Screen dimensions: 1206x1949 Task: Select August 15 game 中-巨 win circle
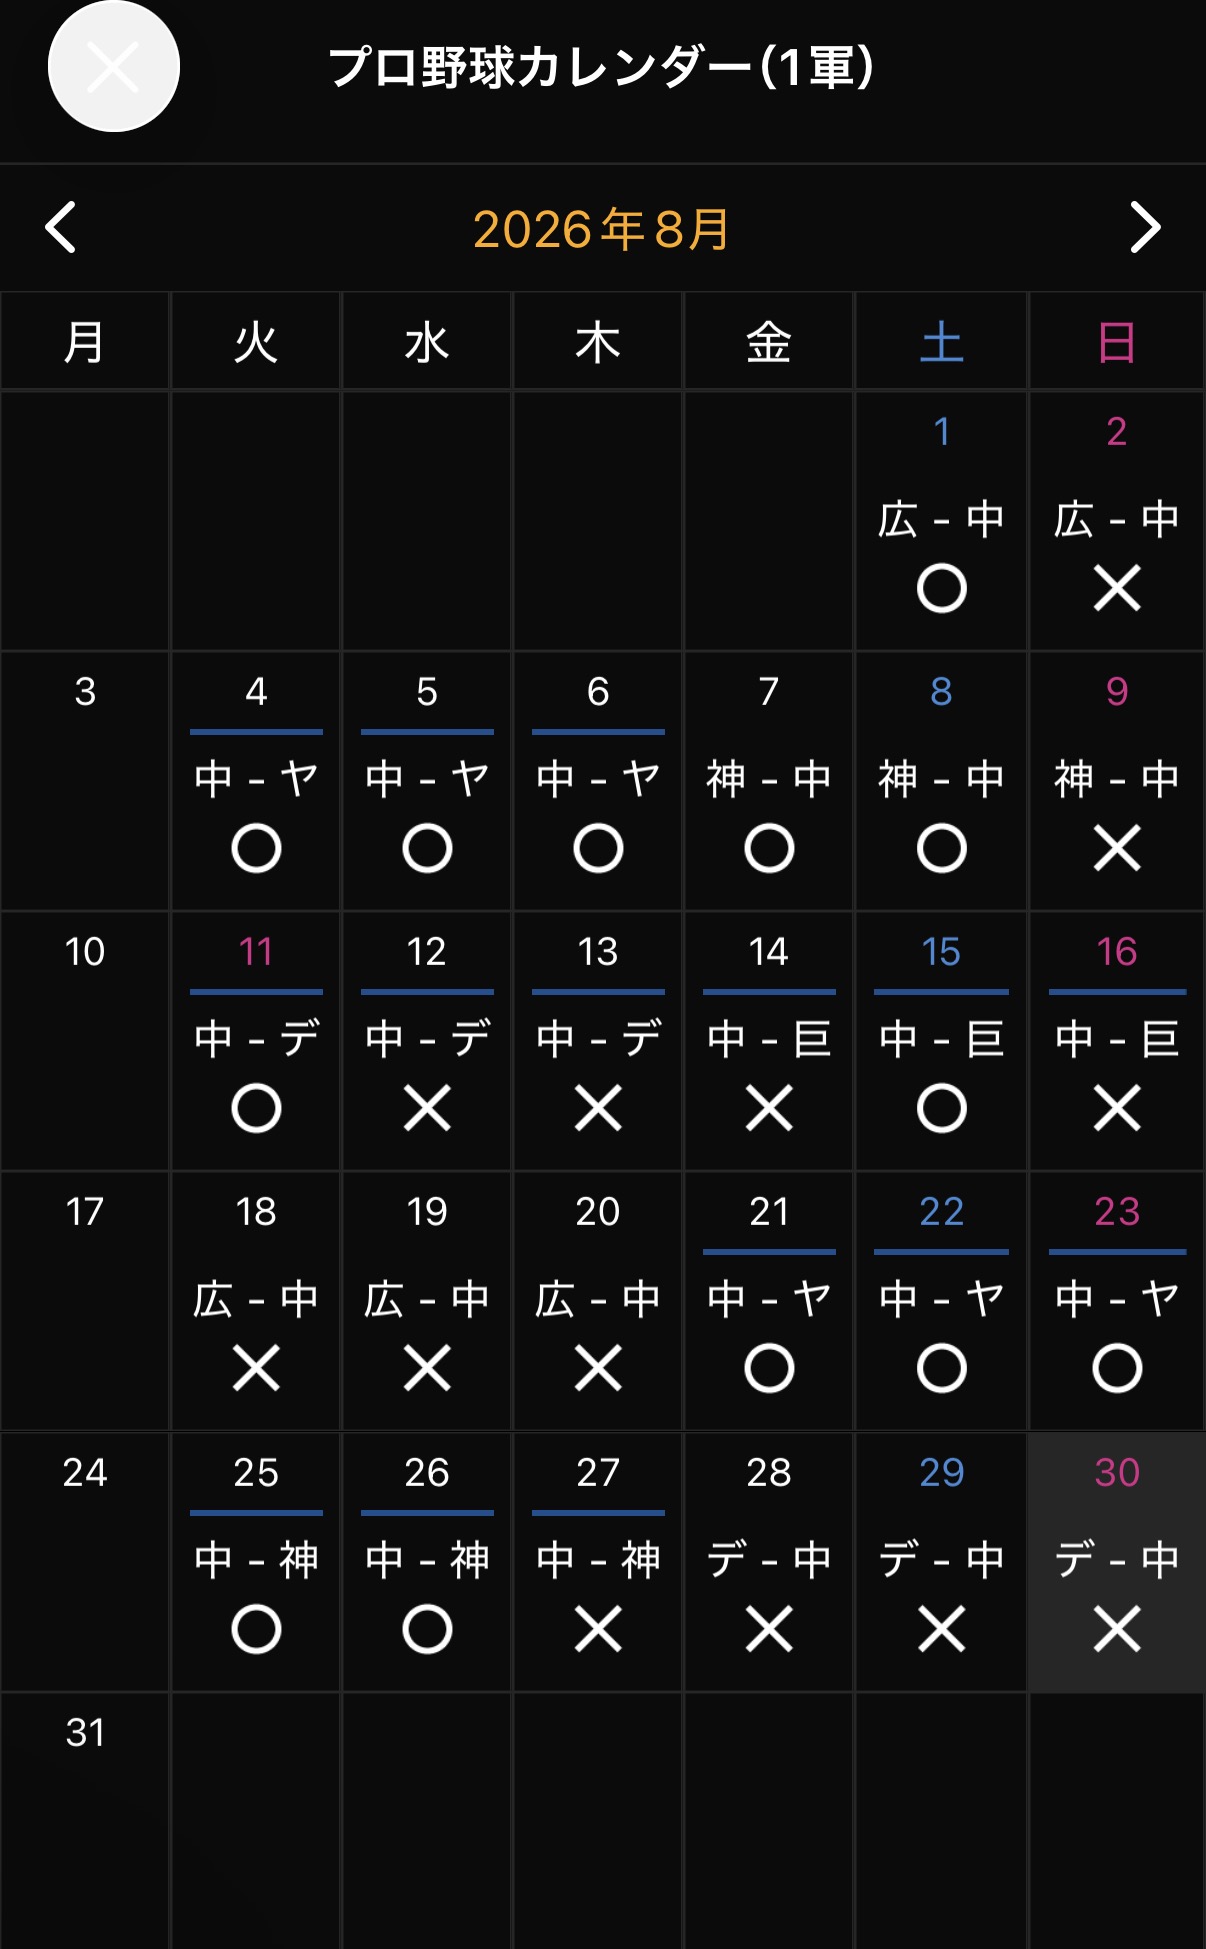click(941, 1108)
